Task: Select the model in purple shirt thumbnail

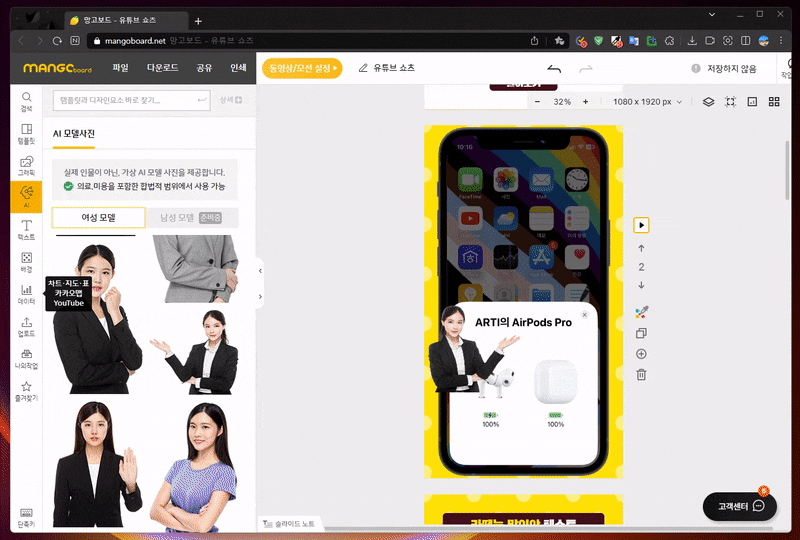Action: click(193, 467)
